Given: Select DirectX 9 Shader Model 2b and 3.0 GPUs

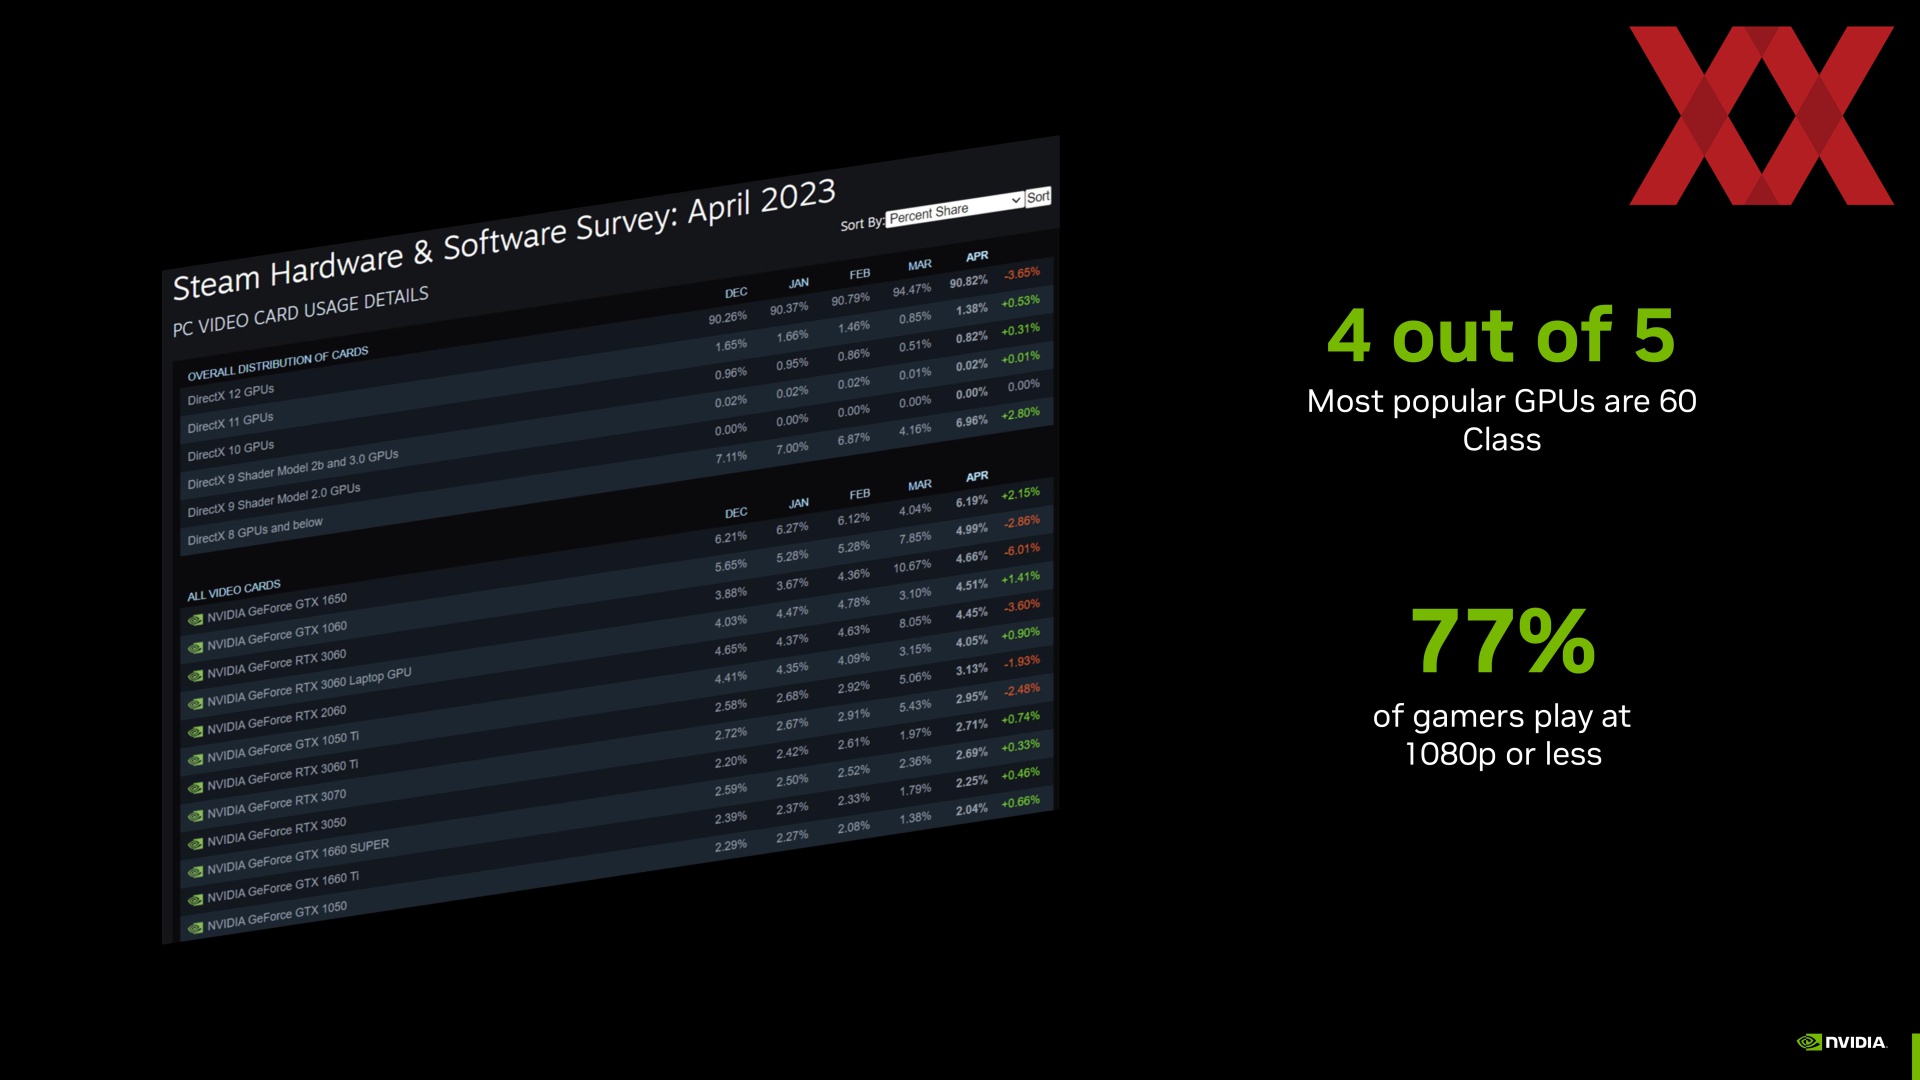Looking at the screenshot, I should click(x=293, y=469).
